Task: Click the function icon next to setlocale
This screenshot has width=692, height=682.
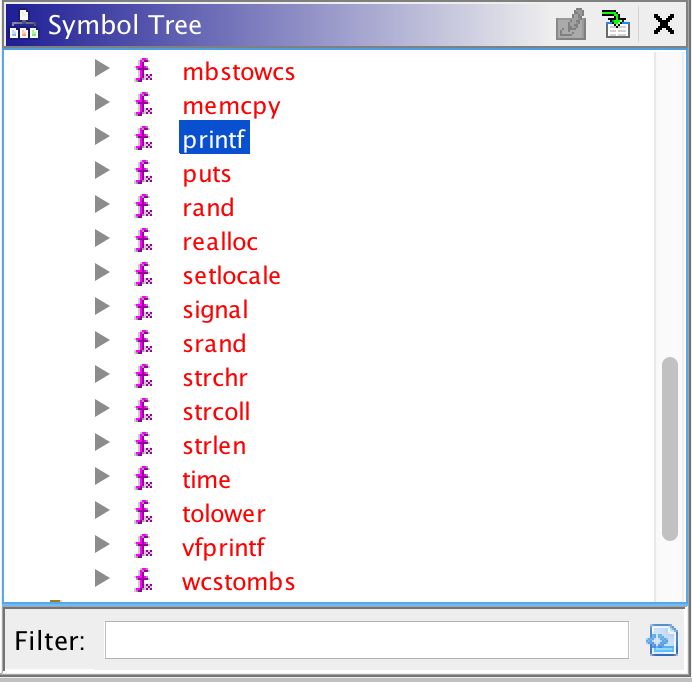Action: tap(144, 276)
